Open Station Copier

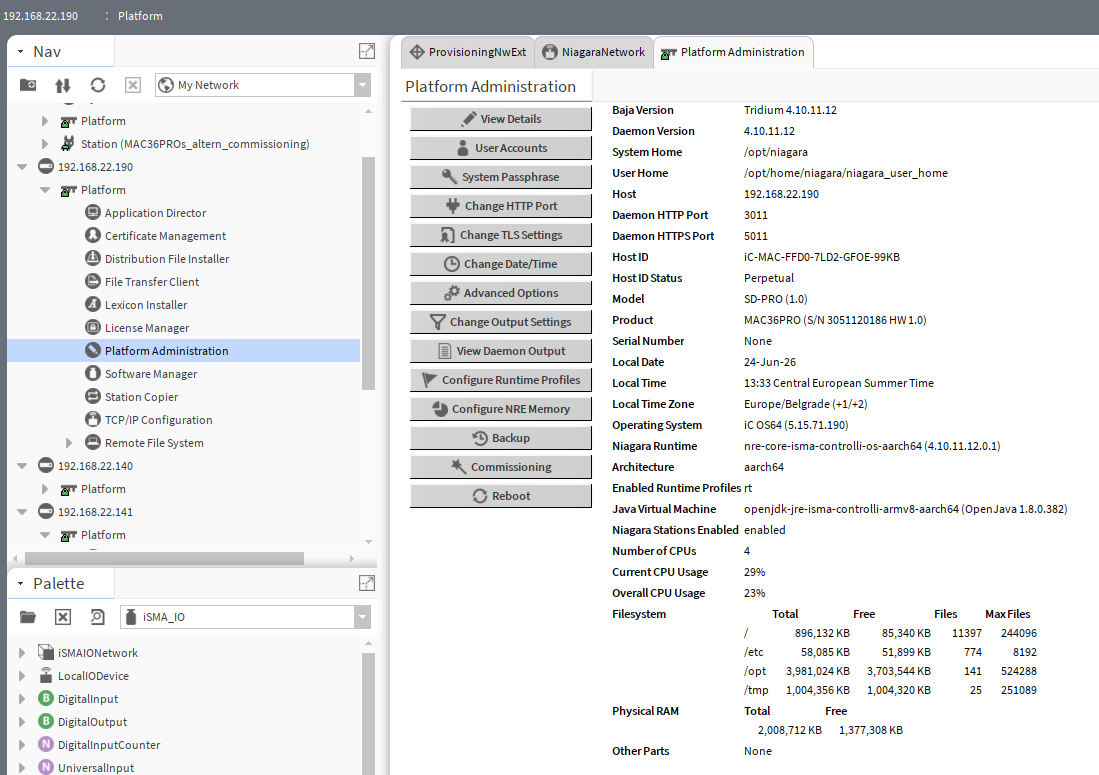(x=141, y=397)
